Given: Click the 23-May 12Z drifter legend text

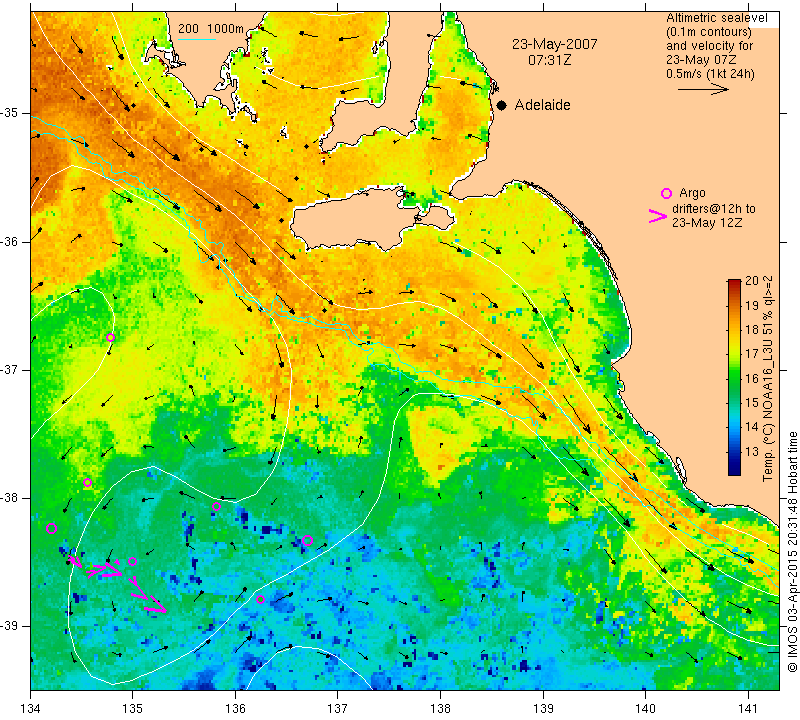Looking at the screenshot, I should 707,222.
